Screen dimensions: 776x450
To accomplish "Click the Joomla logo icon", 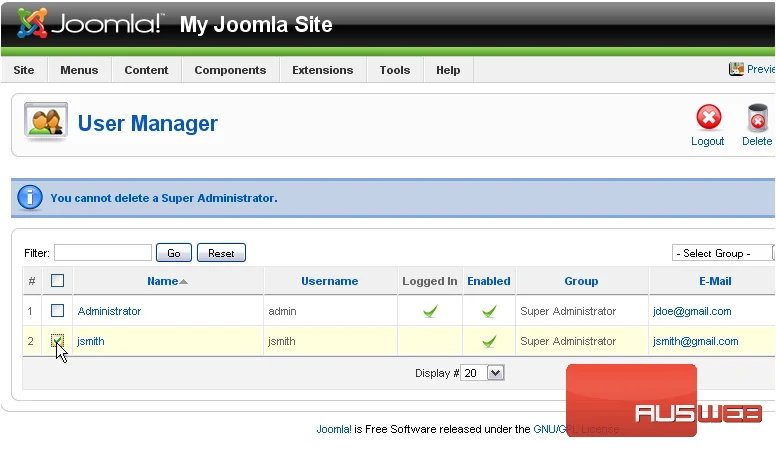I will [32, 23].
